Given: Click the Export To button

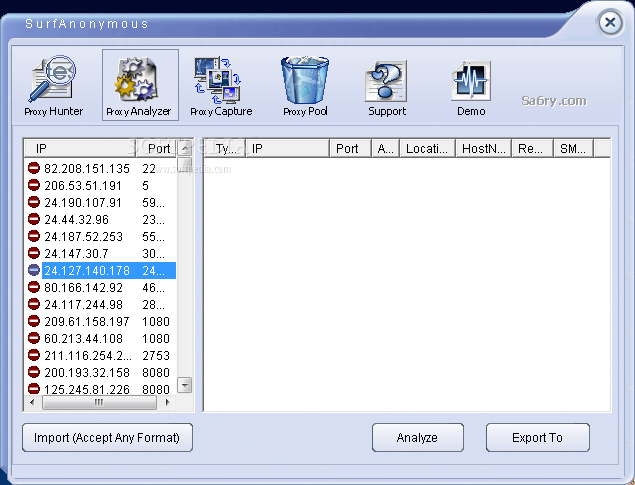Looking at the screenshot, I should tap(537, 438).
